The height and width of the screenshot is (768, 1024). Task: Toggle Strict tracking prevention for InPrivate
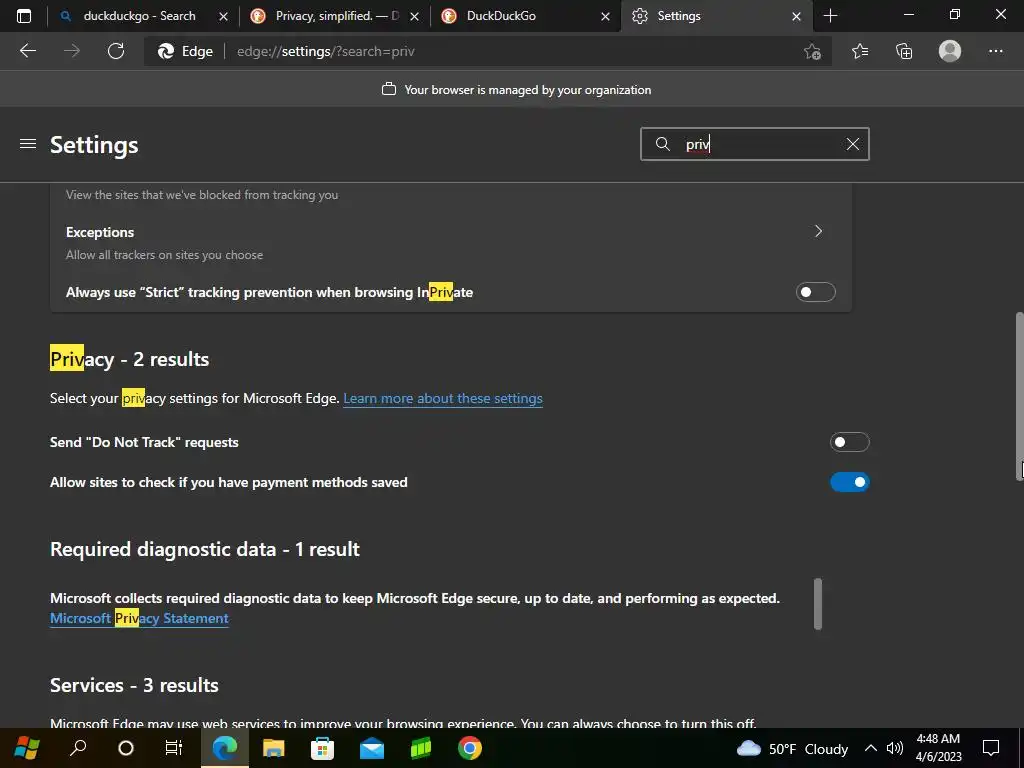click(815, 292)
